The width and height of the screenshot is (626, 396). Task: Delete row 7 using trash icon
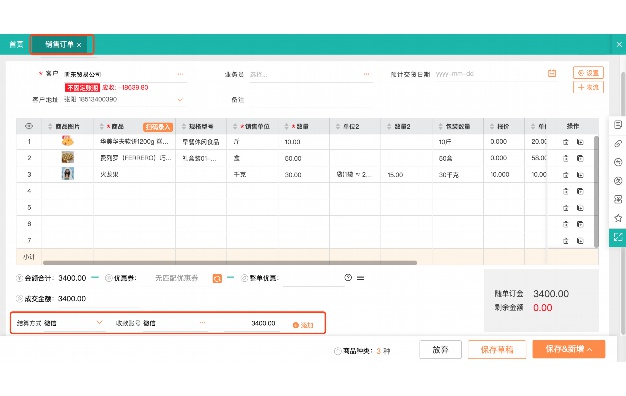point(565,241)
